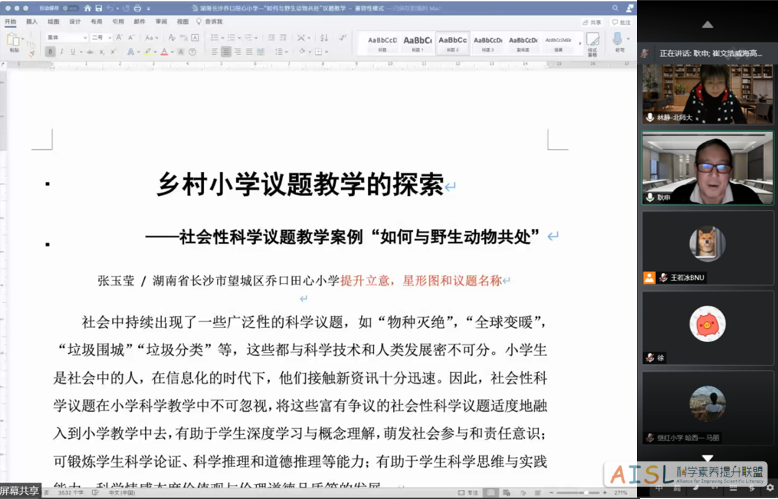
Task: Open the 引用 ribbon tab
Action: [x=118, y=22]
